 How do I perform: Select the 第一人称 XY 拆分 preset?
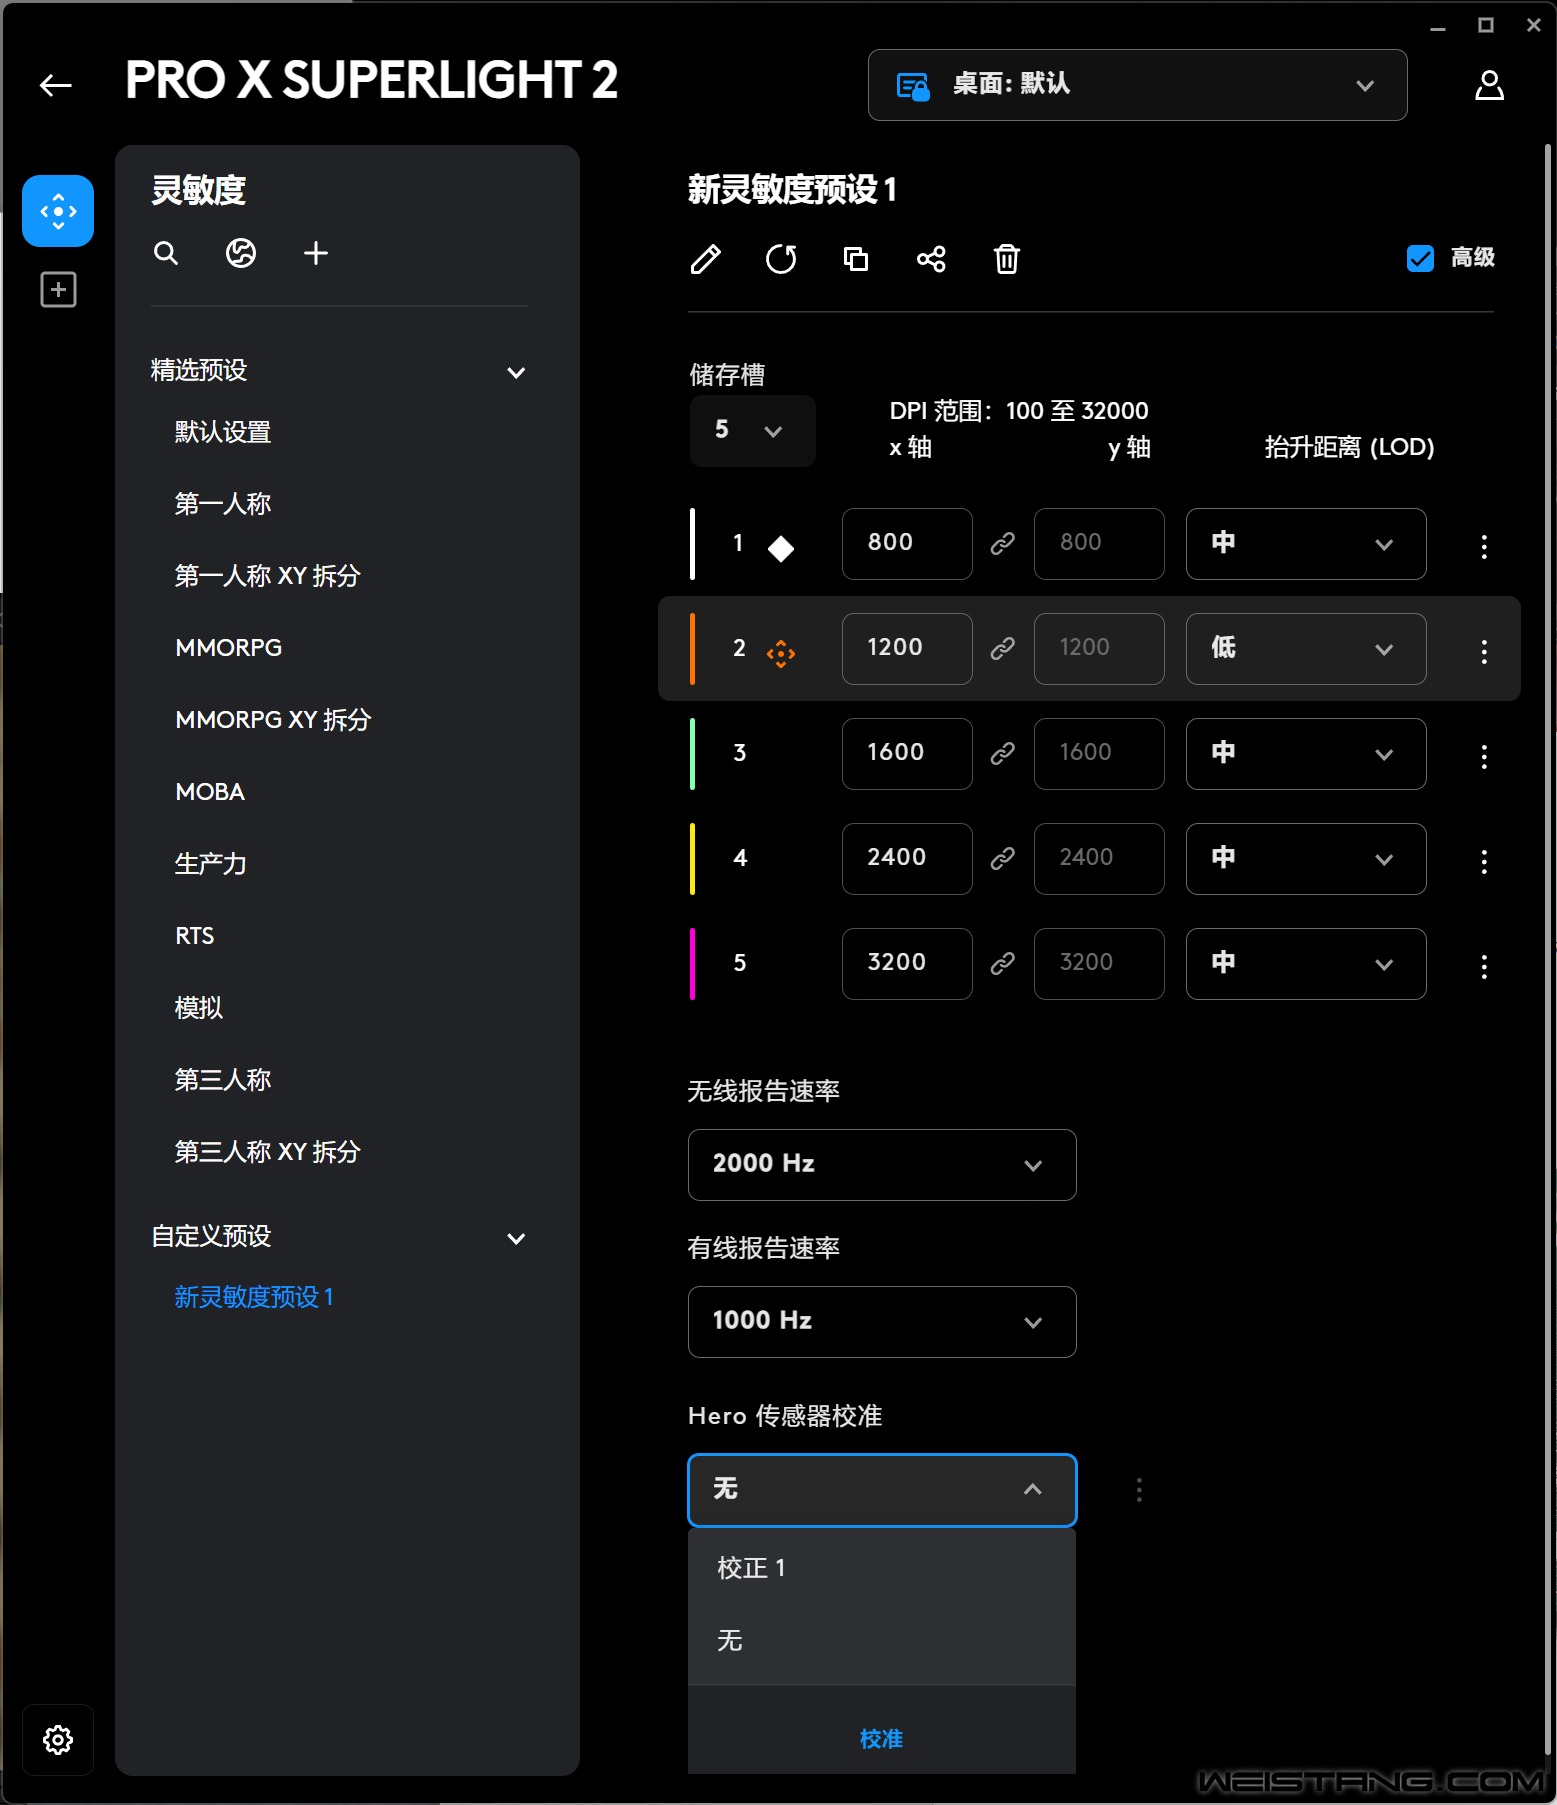point(267,576)
